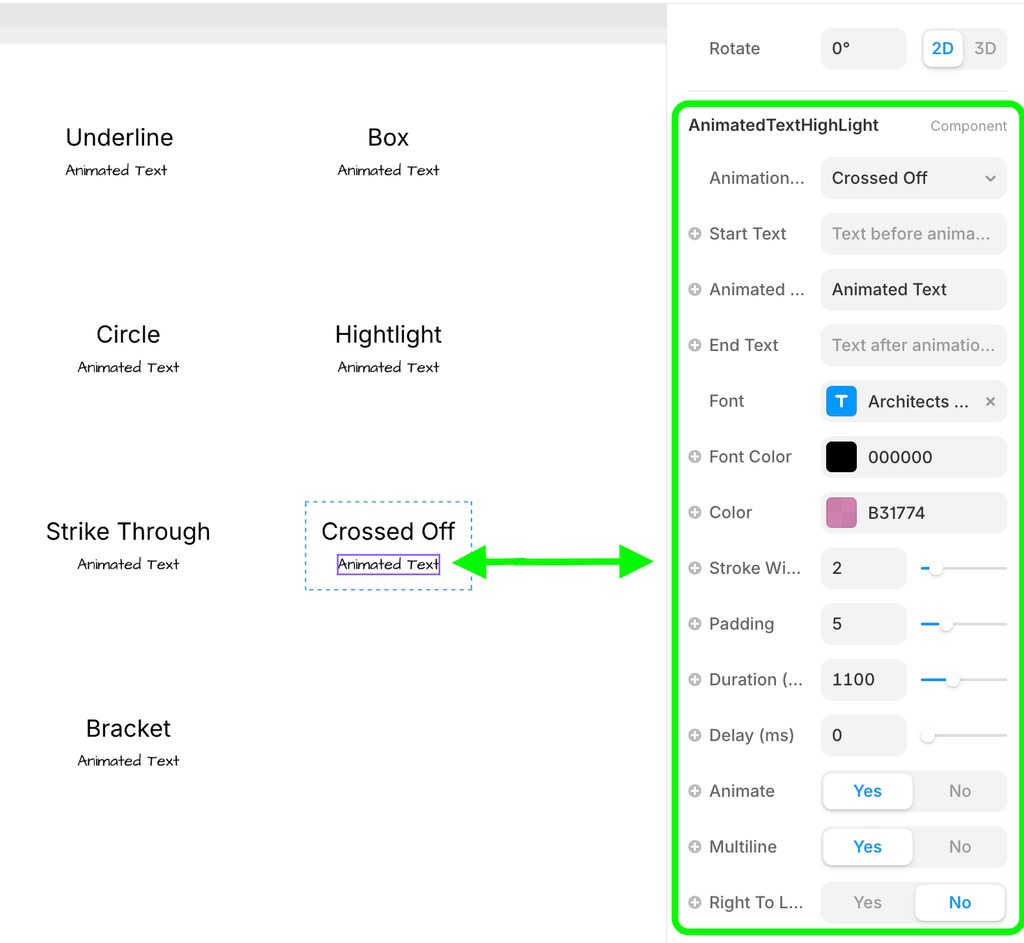1024x943 pixels.
Task: Set Right To Left to Yes
Action: [867, 903]
